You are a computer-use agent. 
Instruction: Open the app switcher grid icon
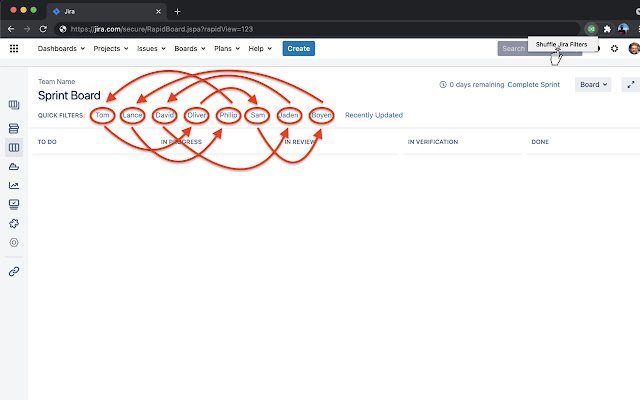(14, 49)
